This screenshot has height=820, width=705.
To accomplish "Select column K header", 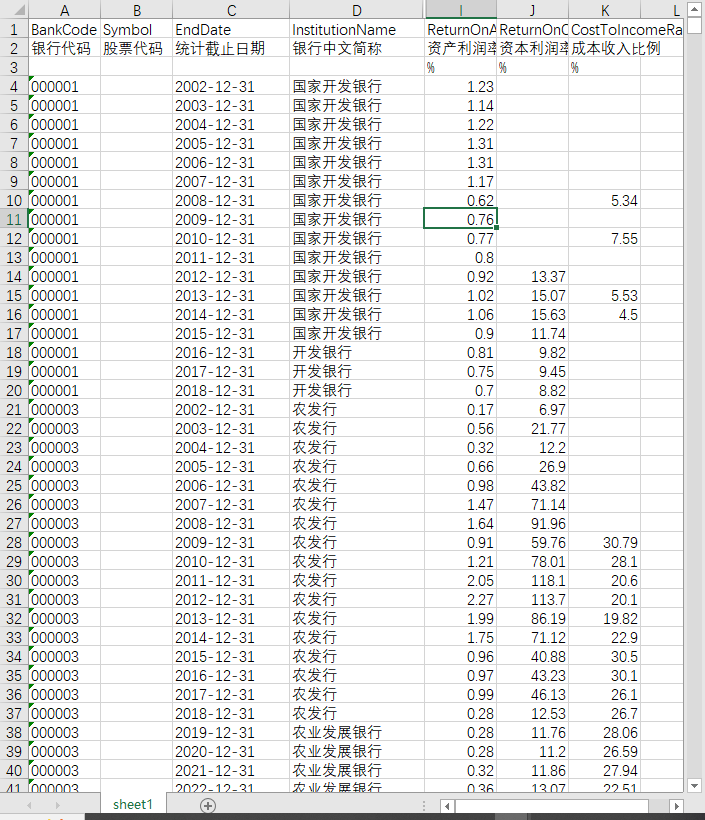I will coord(605,10).
